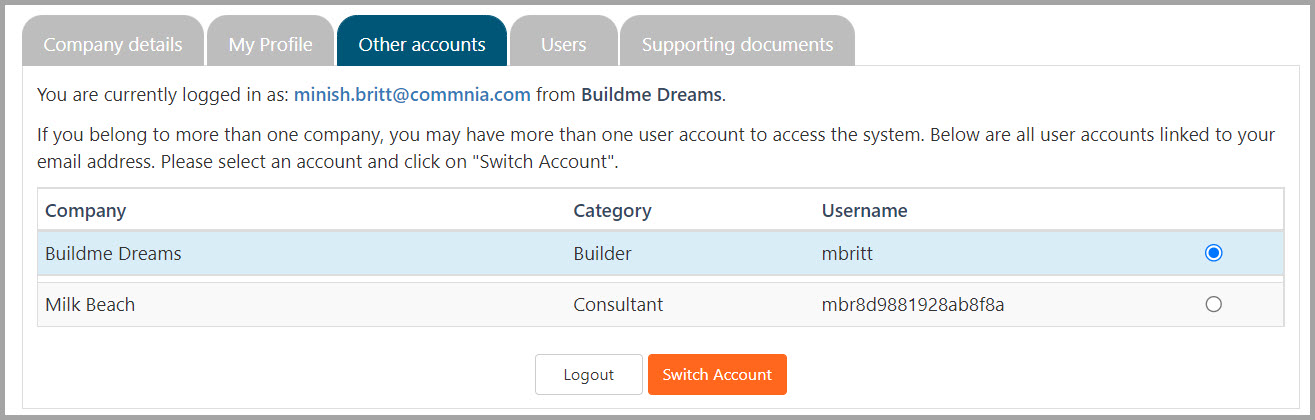Choose the Milk Beach account radio button

(1213, 305)
